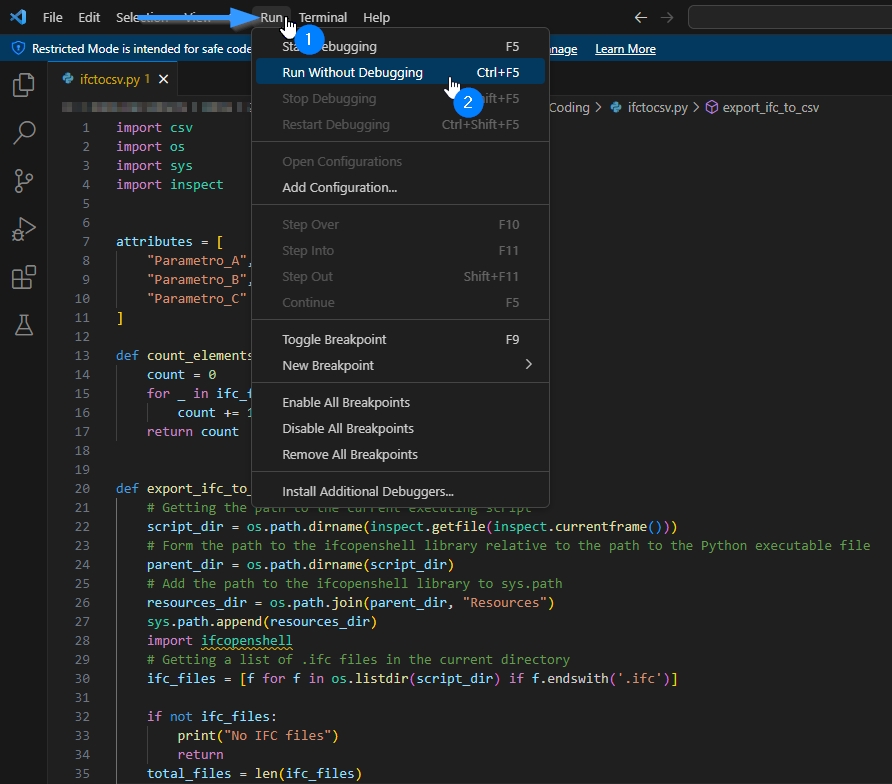This screenshot has height=784, width=892.
Task: Open the Testing flask icon
Action: [23, 325]
